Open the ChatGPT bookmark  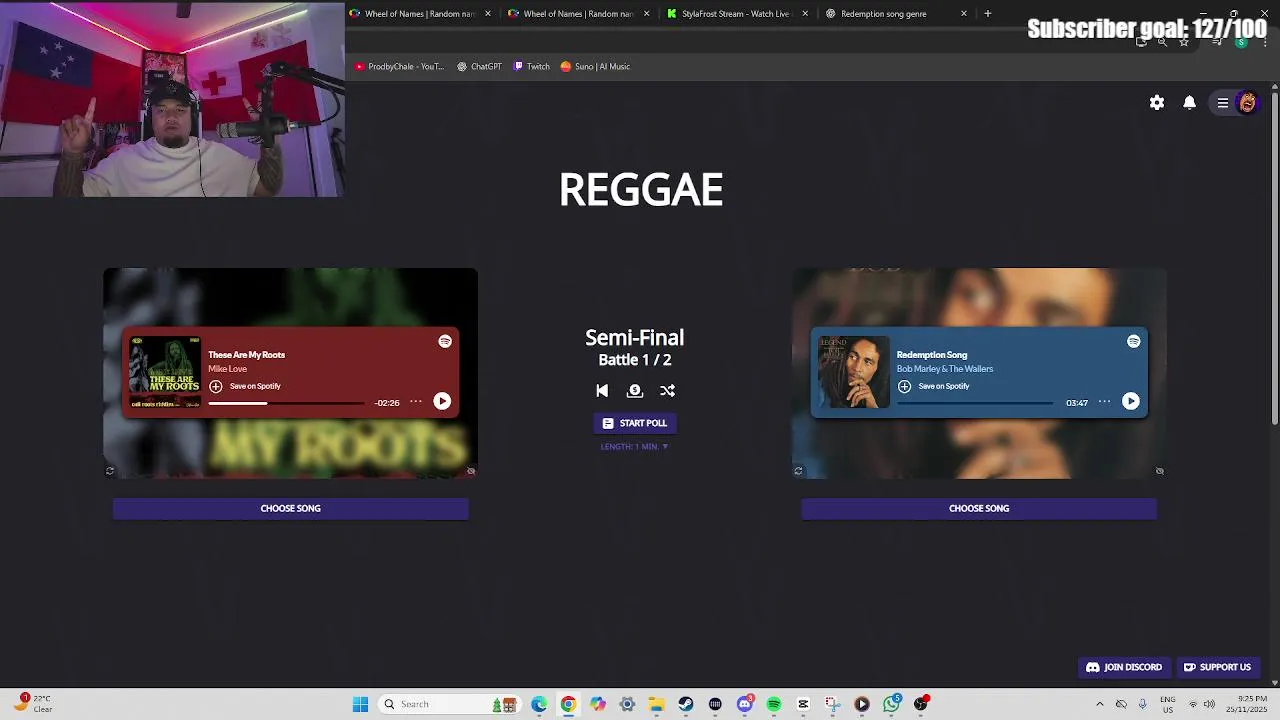pyautogui.click(x=479, y=66)
